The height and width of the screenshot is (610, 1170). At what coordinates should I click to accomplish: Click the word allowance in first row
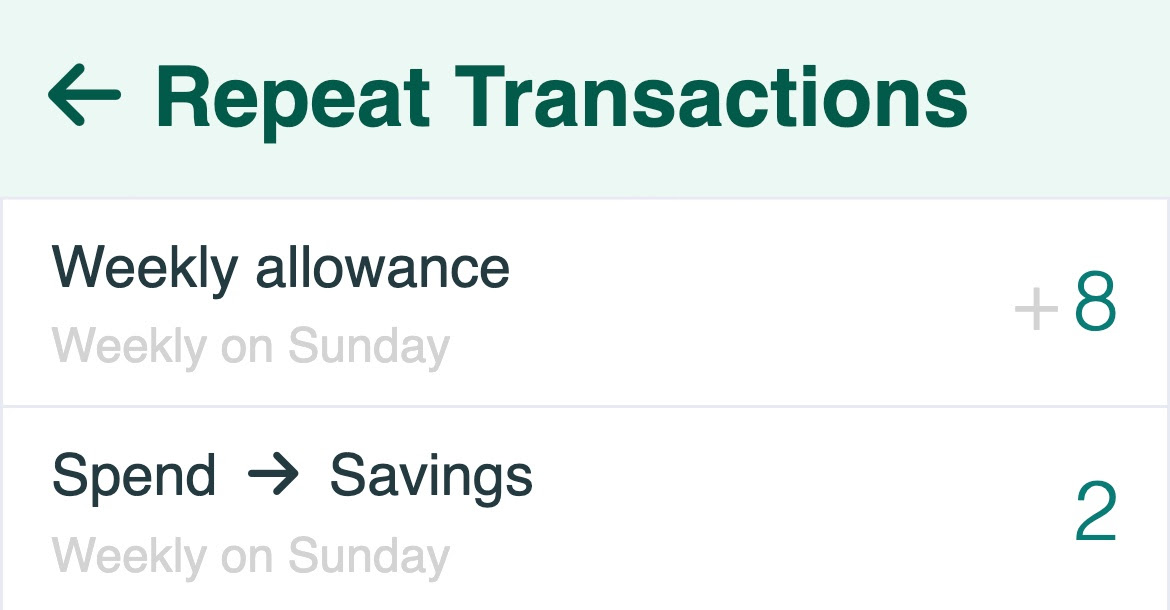click(x=382, y=267)
